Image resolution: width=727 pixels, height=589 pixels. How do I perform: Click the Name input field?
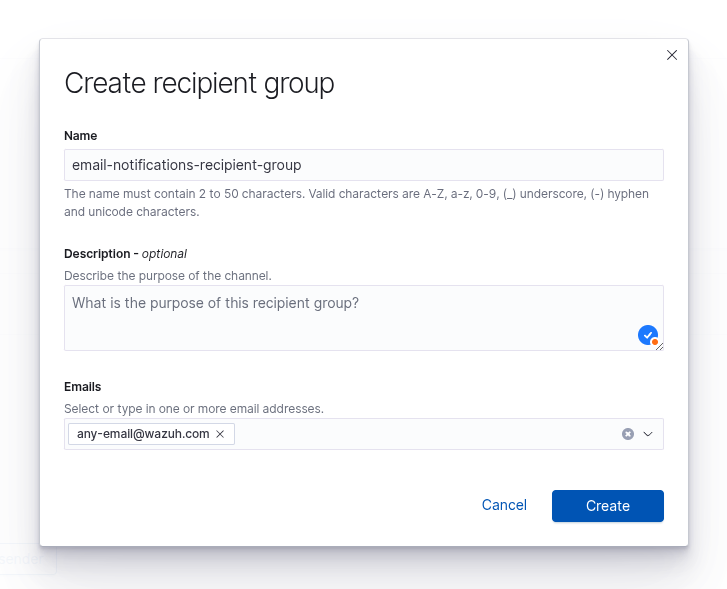pyautogui.click(x=364, y=165)
